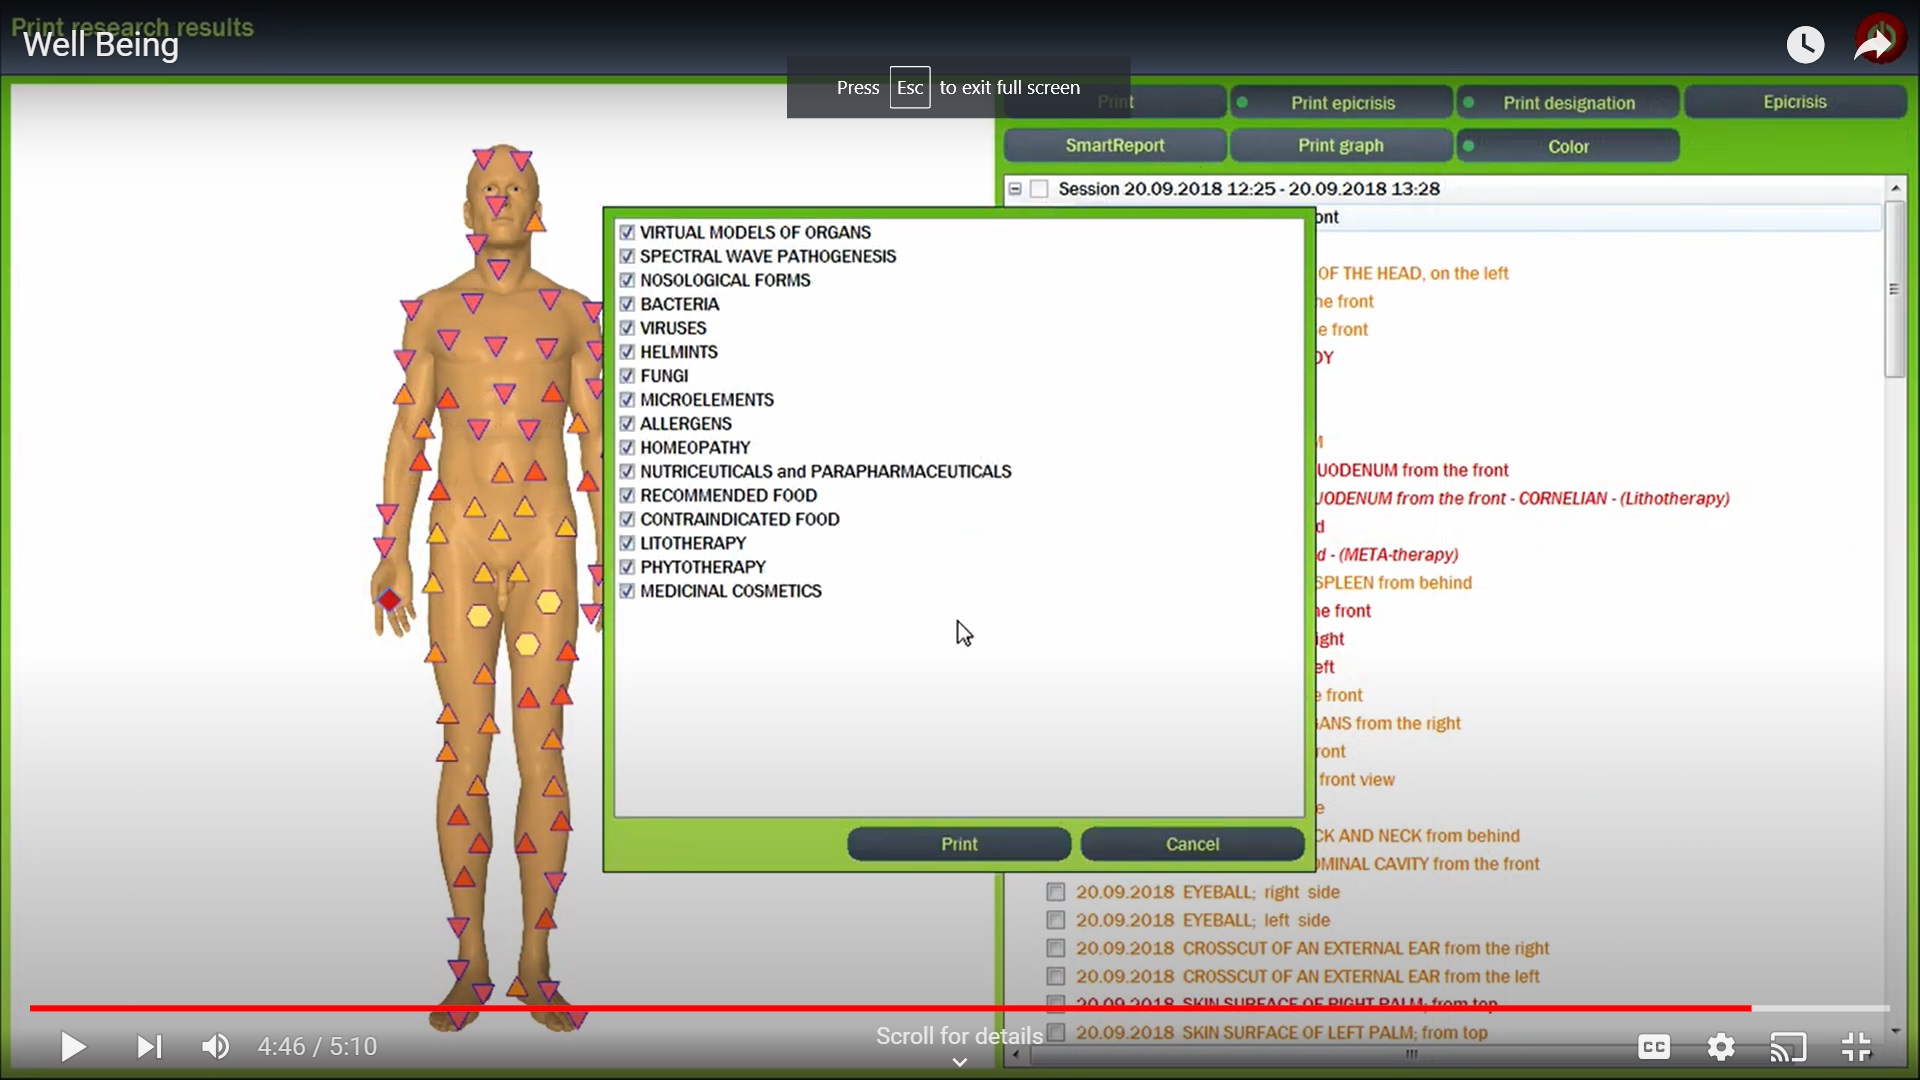Image resolution: width=1920 pixels, height=1080 pixels.
Task: Toggle NOSOLOGICAL FORMS checkbox
Action: click(627, 280)
